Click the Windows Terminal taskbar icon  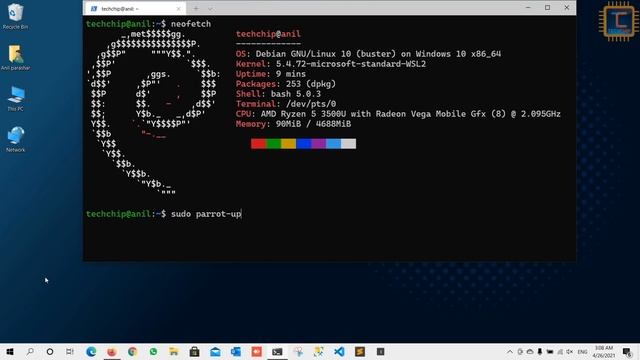click(x=277, y=351)
